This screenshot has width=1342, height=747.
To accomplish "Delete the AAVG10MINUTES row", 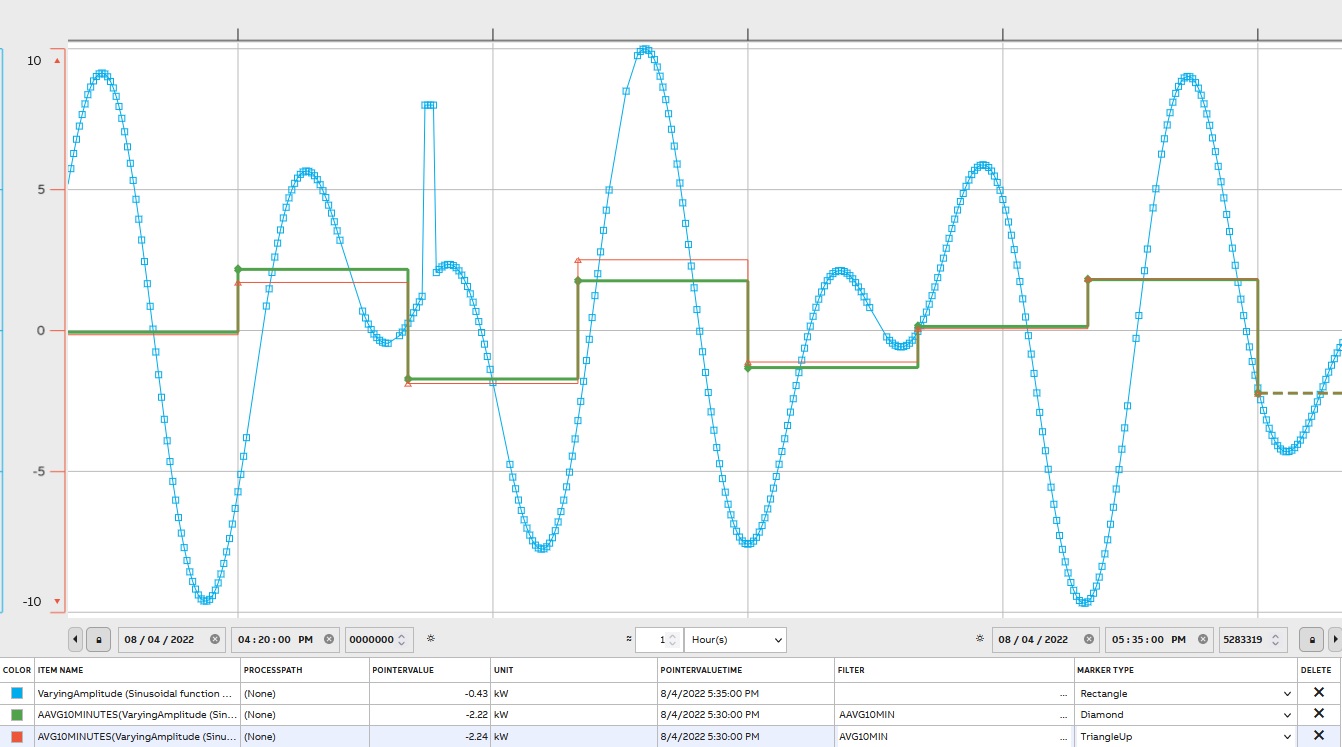I will (x=1318, y=715).
